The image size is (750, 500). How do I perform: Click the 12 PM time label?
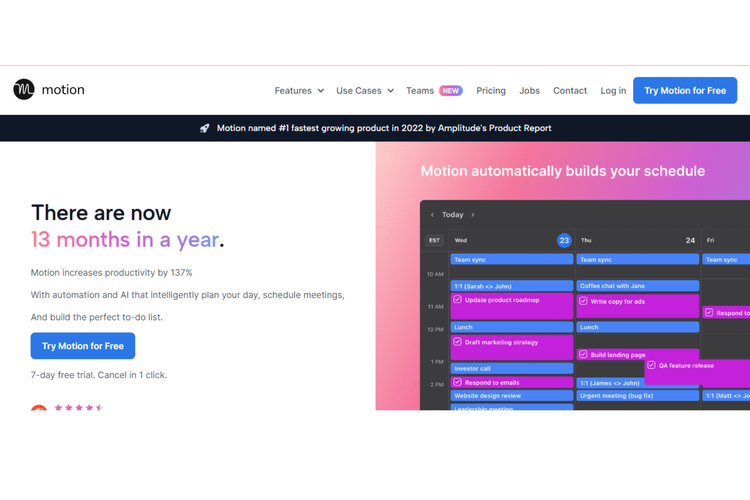435,329
